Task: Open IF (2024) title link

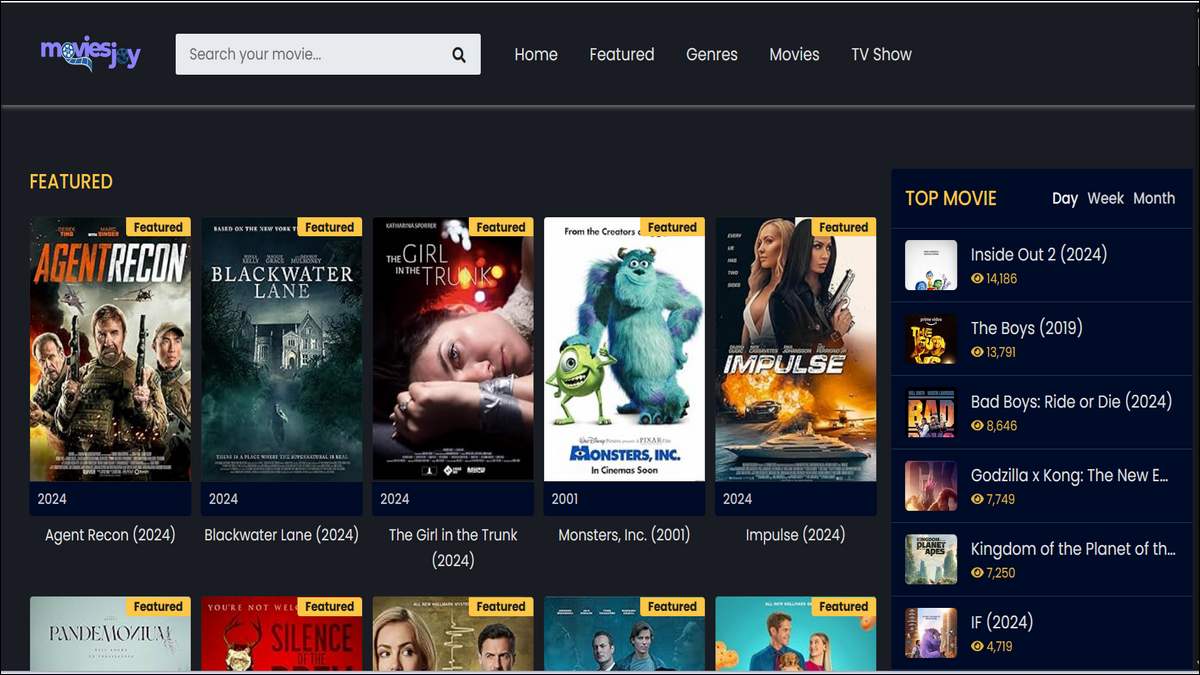Action: pos(1002,622)
